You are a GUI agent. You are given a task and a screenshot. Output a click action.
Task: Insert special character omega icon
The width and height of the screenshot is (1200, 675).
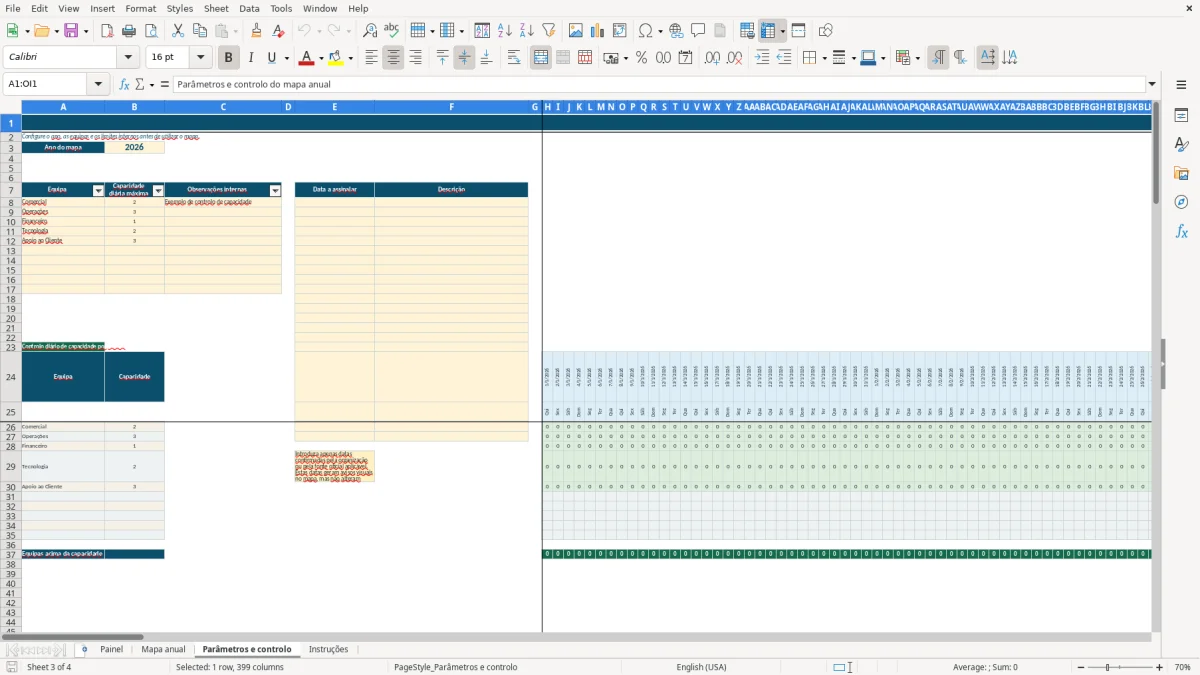click(645, 31)
